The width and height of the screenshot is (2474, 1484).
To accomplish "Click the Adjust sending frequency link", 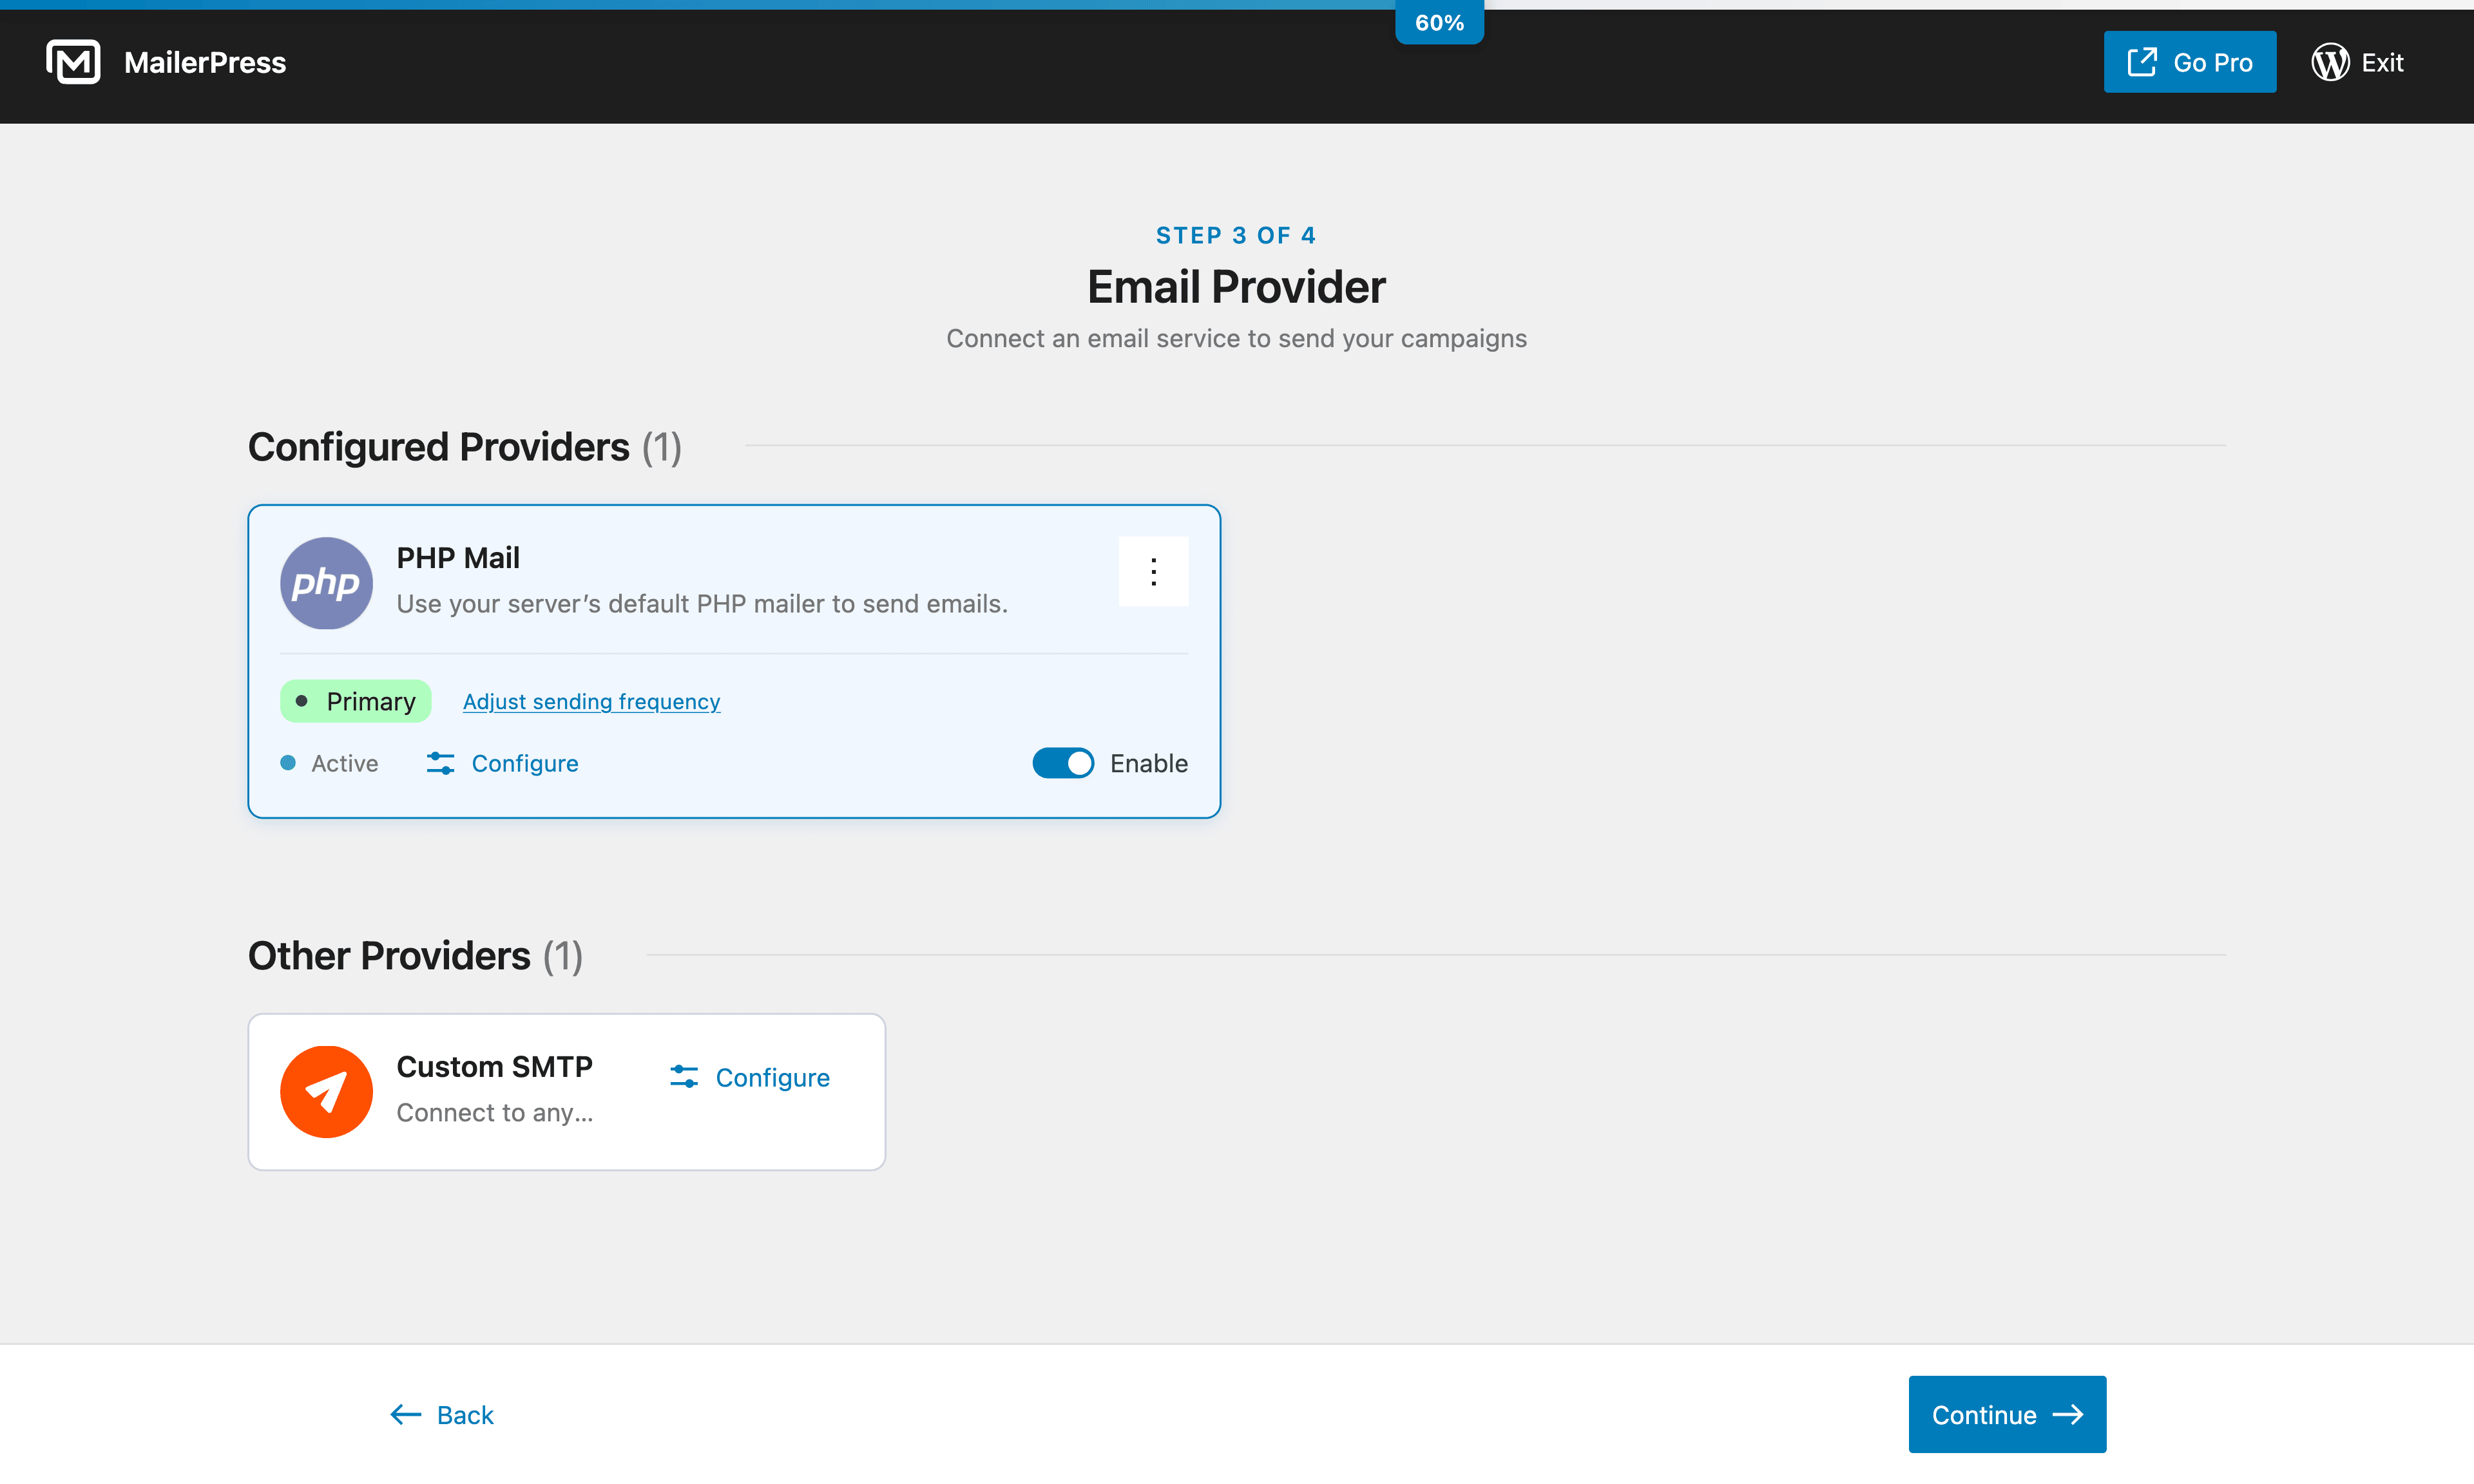I will pos(591,701).
